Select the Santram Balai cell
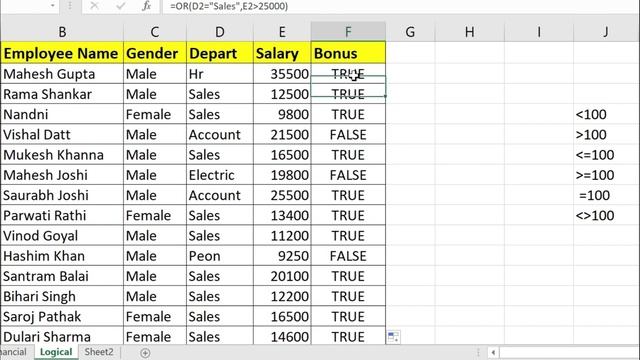Image resolution: width=640 pixels, height=360 pixels. pyautogui.click(x=62, y=276)
